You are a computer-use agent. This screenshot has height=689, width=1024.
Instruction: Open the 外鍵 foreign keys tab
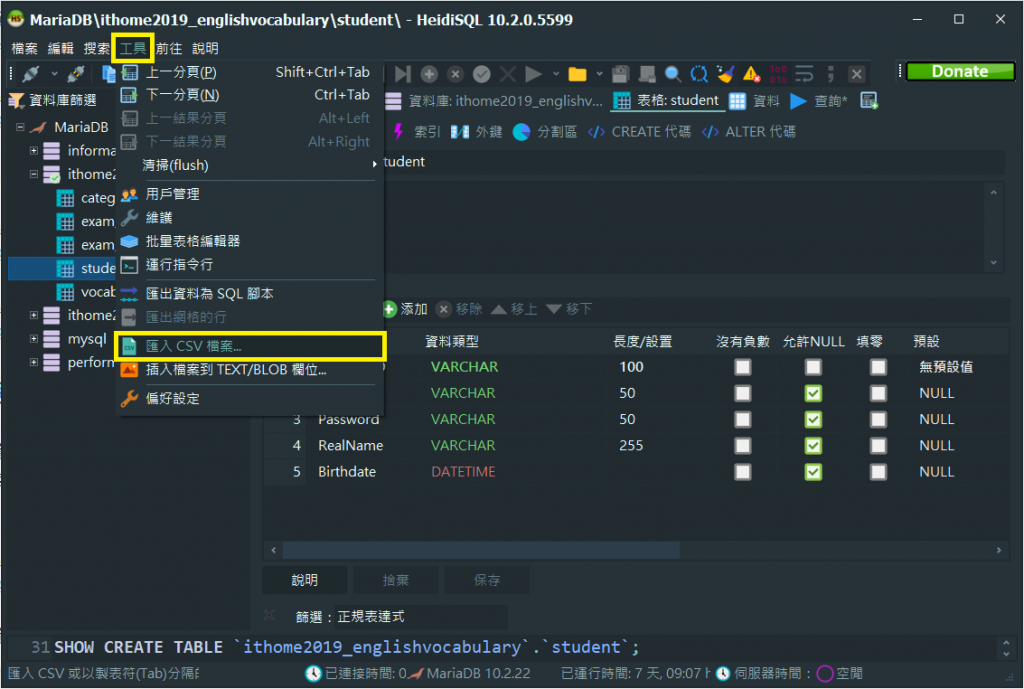point(477,132)
